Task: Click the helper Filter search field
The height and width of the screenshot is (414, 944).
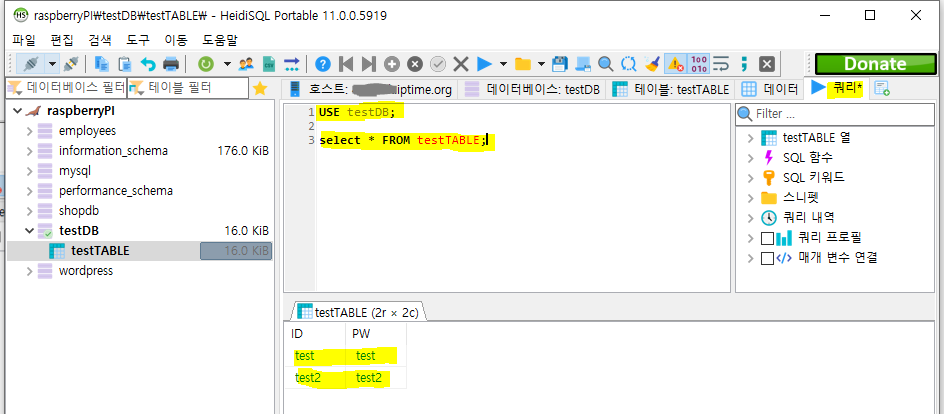Action: (x=834, y=114)
